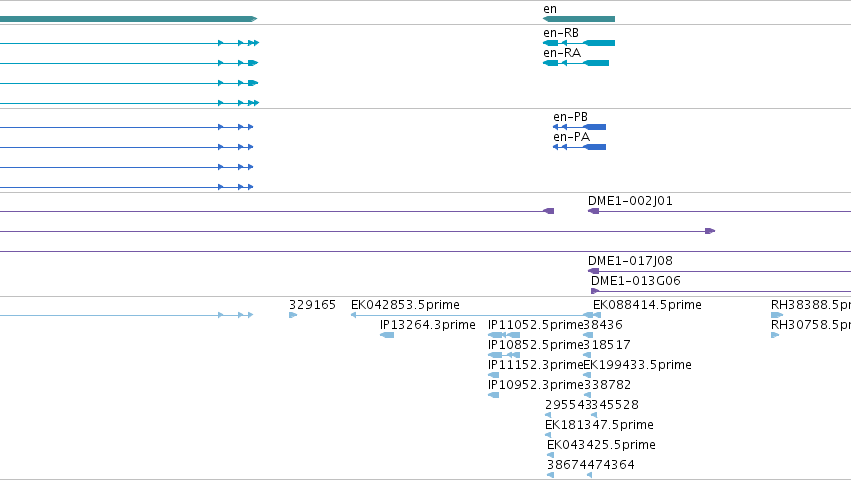Click the RH30758.5prime label
The height and width of the screenshot is (480, 851).
tap(811, 325)
